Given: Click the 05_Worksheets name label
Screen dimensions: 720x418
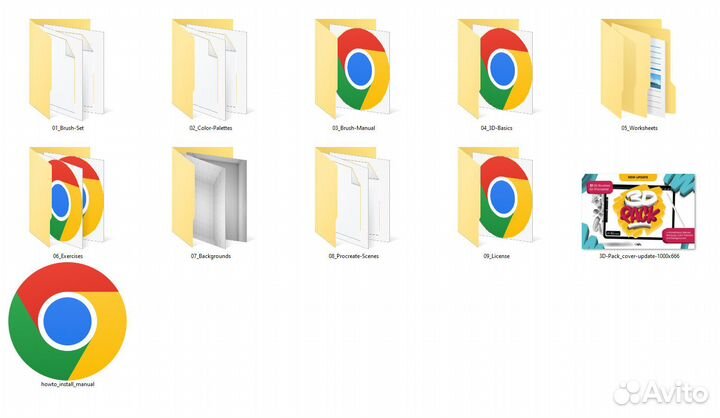Looking at the screenshot, I should click(x=640, y=128).
